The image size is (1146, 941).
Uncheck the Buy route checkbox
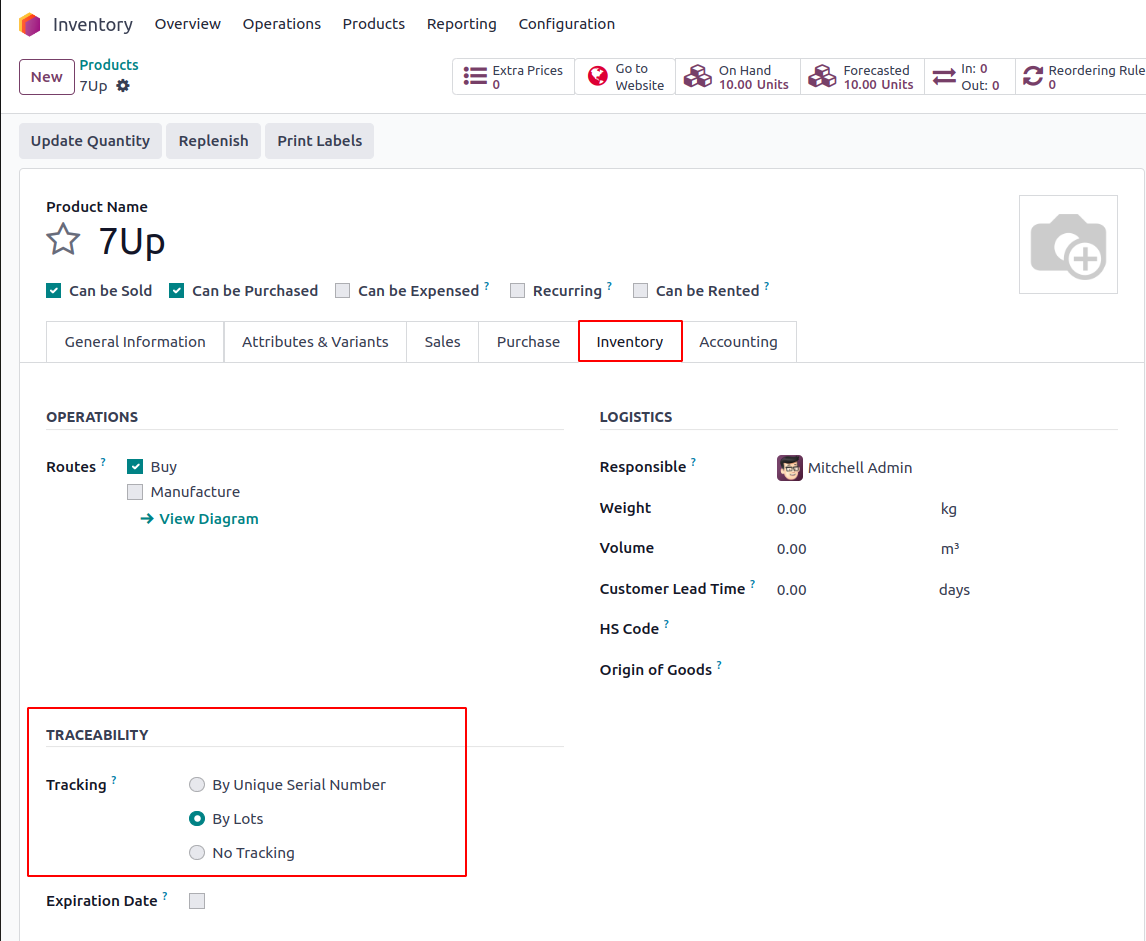[x=134, y=467]
